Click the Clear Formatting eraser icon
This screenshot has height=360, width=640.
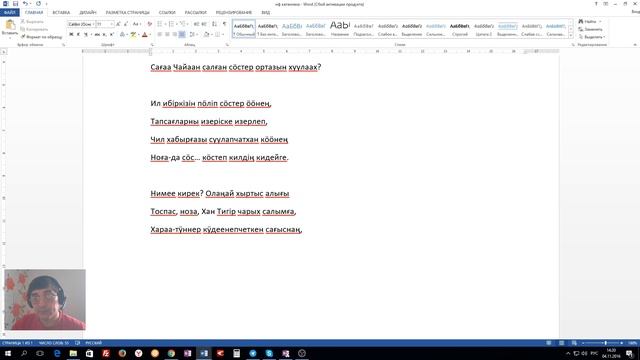click(149, 24)
